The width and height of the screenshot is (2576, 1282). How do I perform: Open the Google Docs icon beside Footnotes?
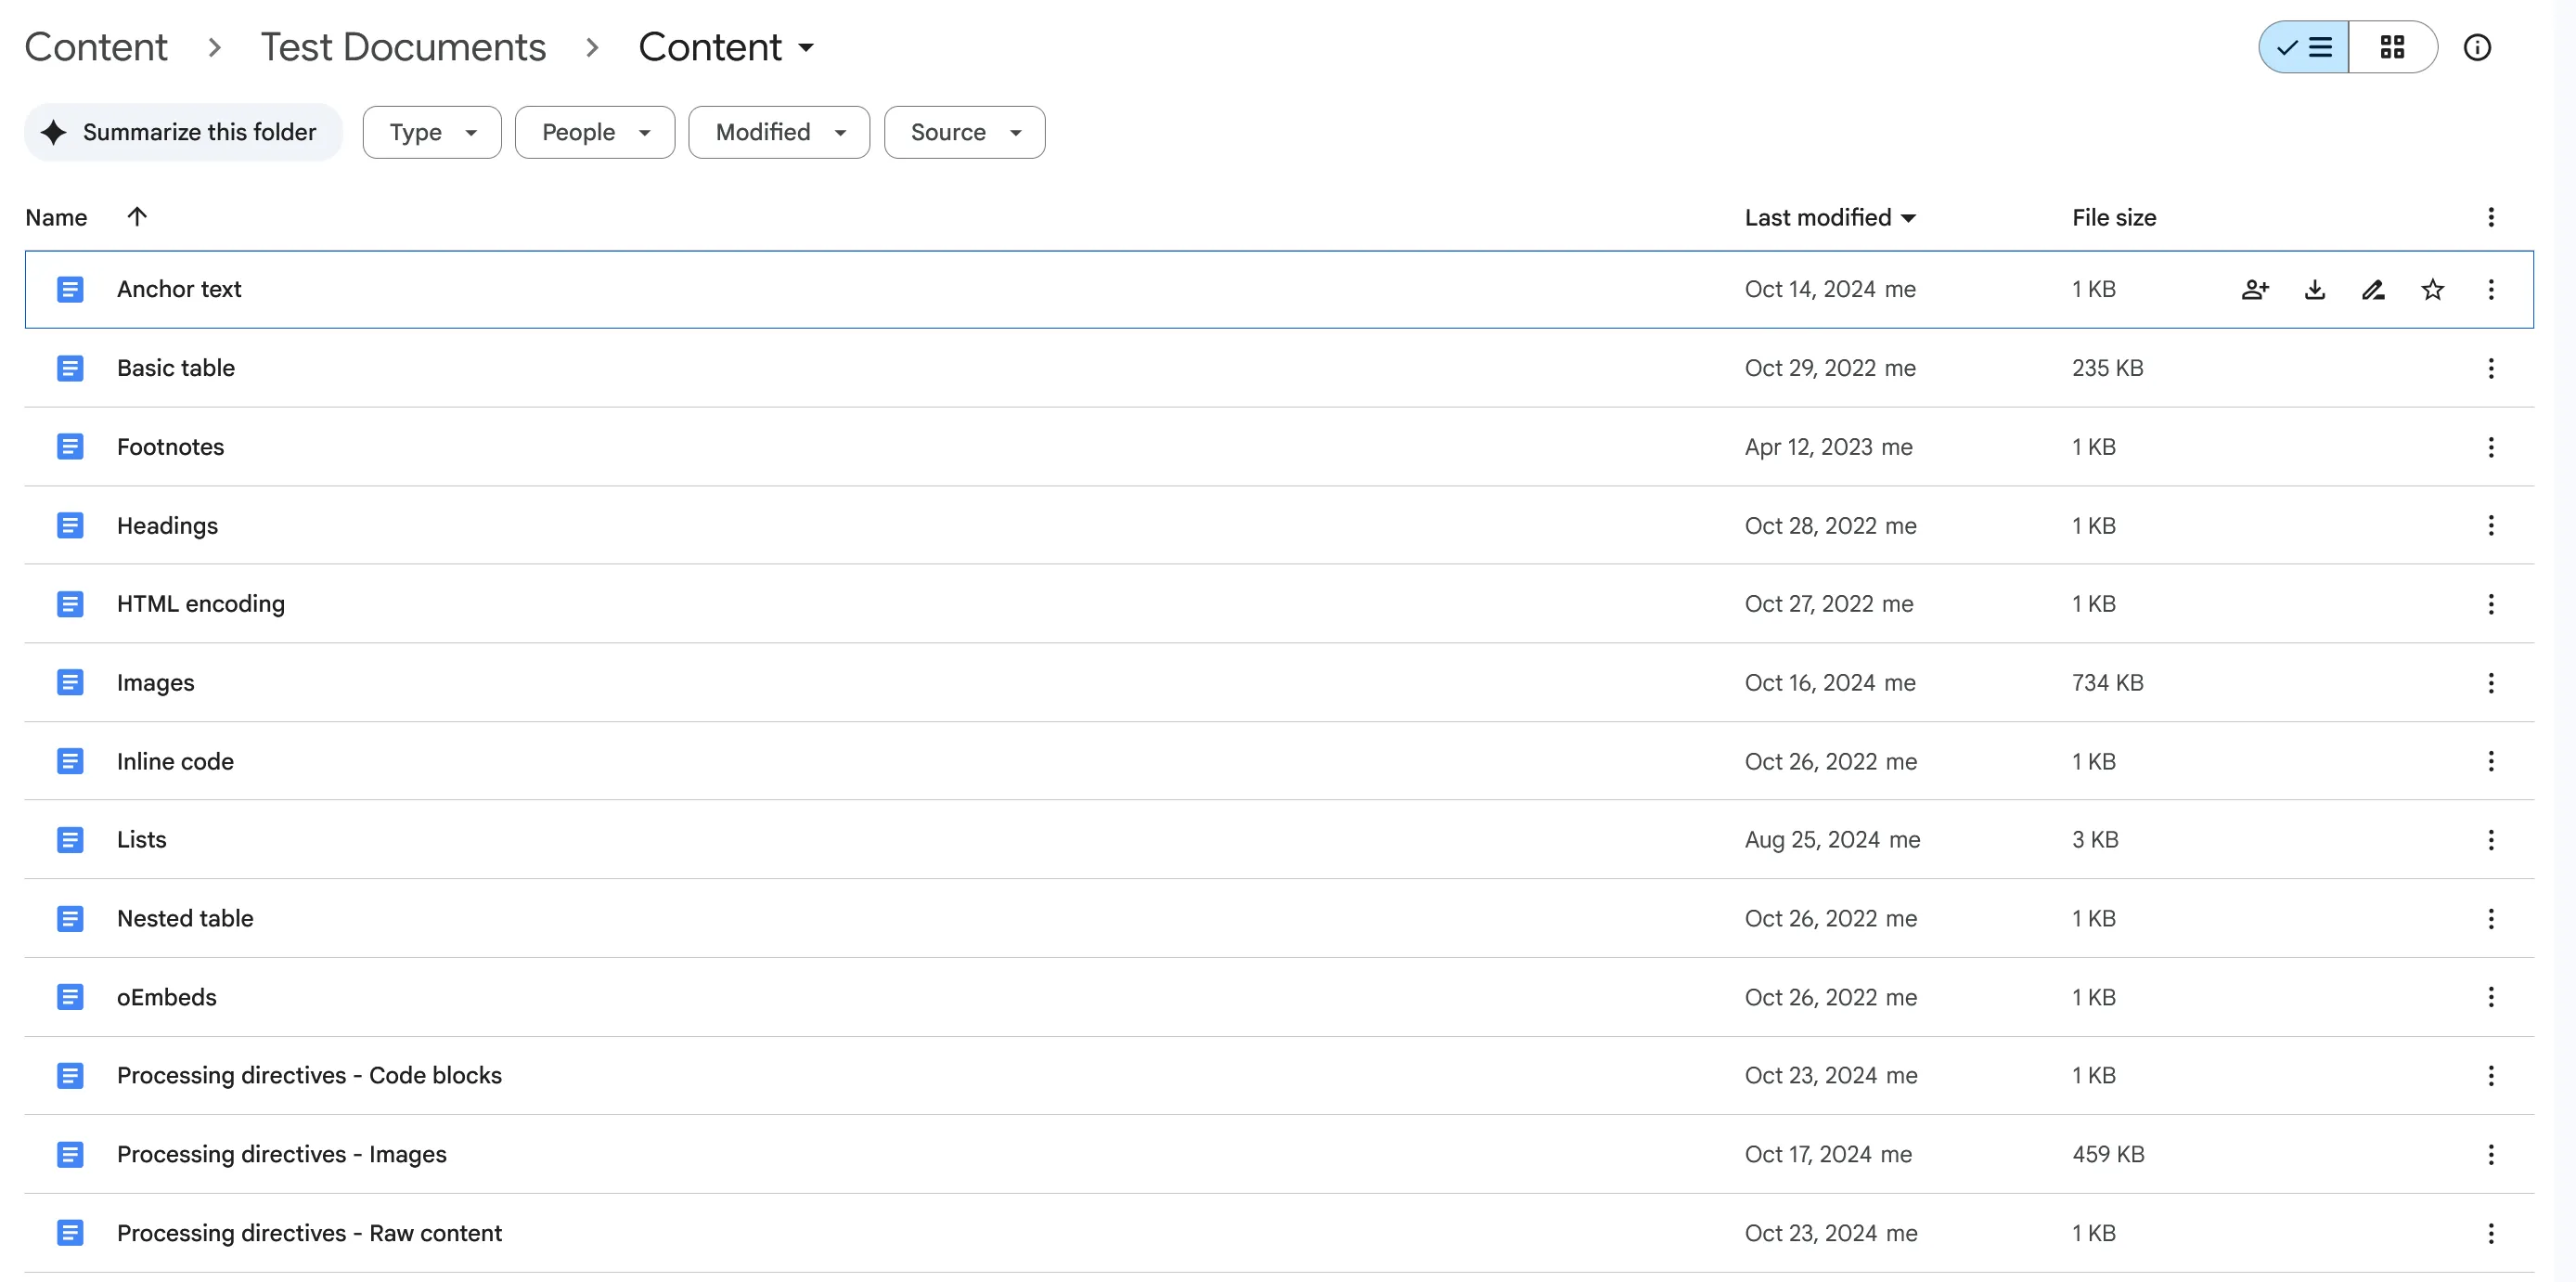(x=70, y=446)
